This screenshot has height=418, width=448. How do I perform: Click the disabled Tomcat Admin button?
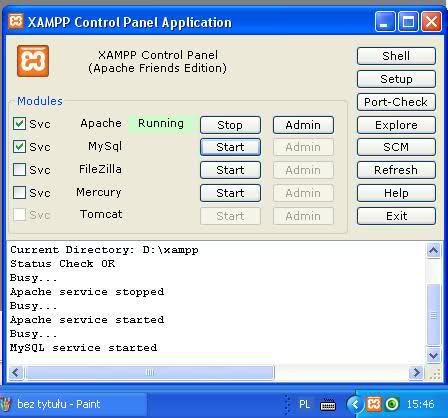pos(303,216)
